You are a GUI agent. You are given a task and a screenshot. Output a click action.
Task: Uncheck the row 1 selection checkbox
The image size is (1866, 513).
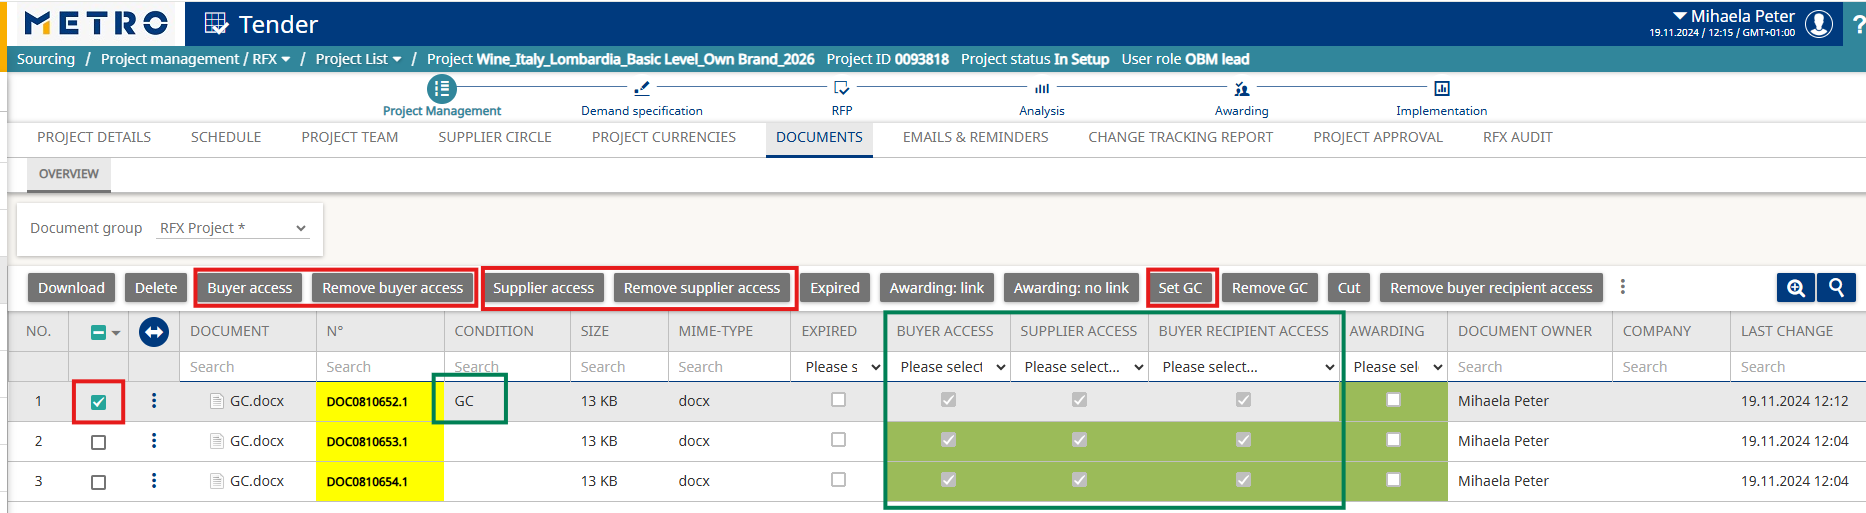[x=98, y=402]
